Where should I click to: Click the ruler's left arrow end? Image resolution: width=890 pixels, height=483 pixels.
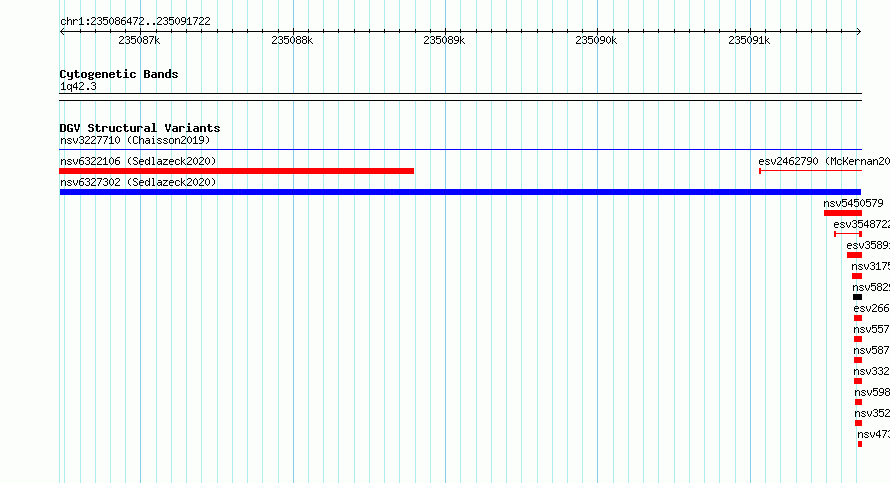click(62, 32)
